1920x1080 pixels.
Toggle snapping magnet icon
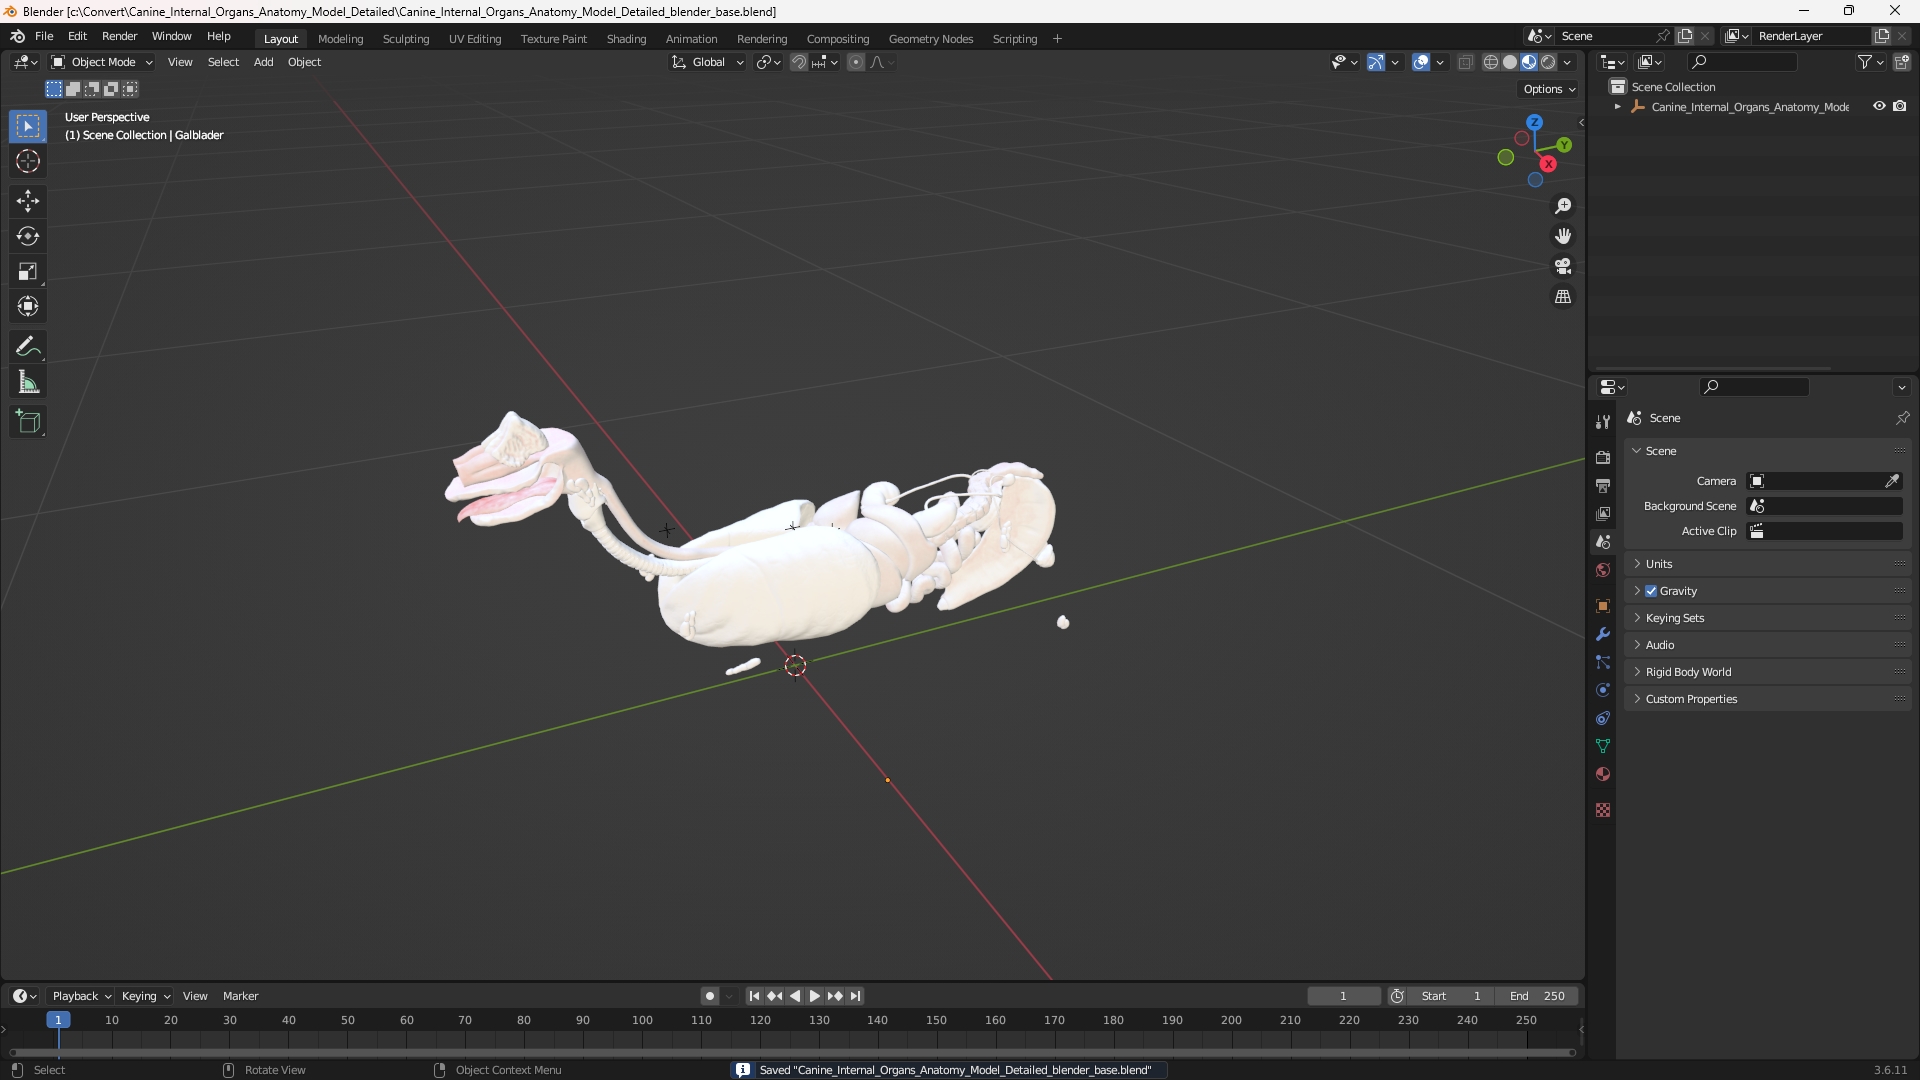tap(798, 62)
